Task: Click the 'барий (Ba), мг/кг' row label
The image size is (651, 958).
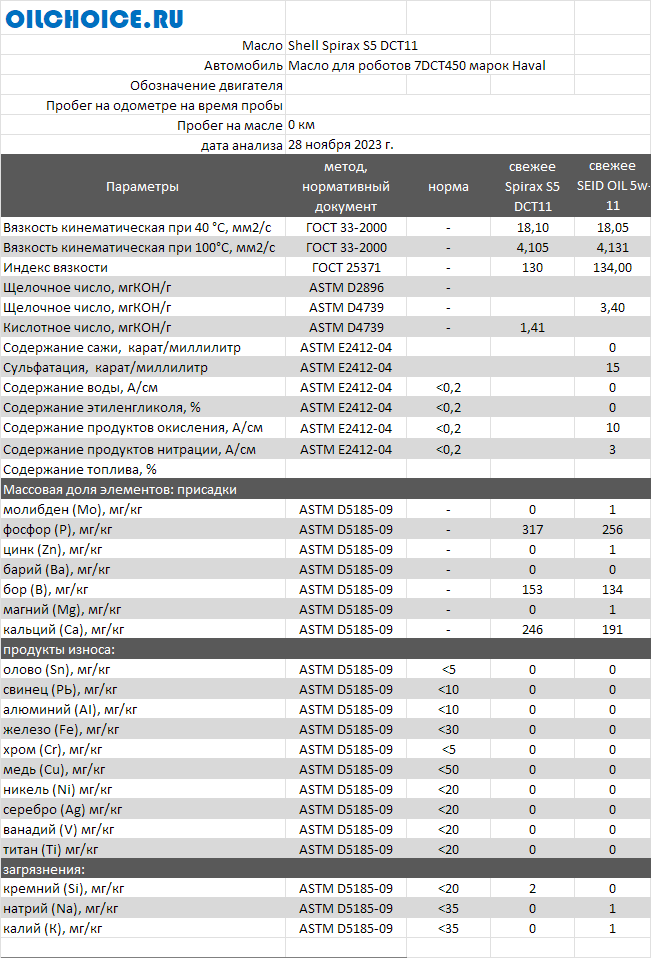Action: (57, 569)
